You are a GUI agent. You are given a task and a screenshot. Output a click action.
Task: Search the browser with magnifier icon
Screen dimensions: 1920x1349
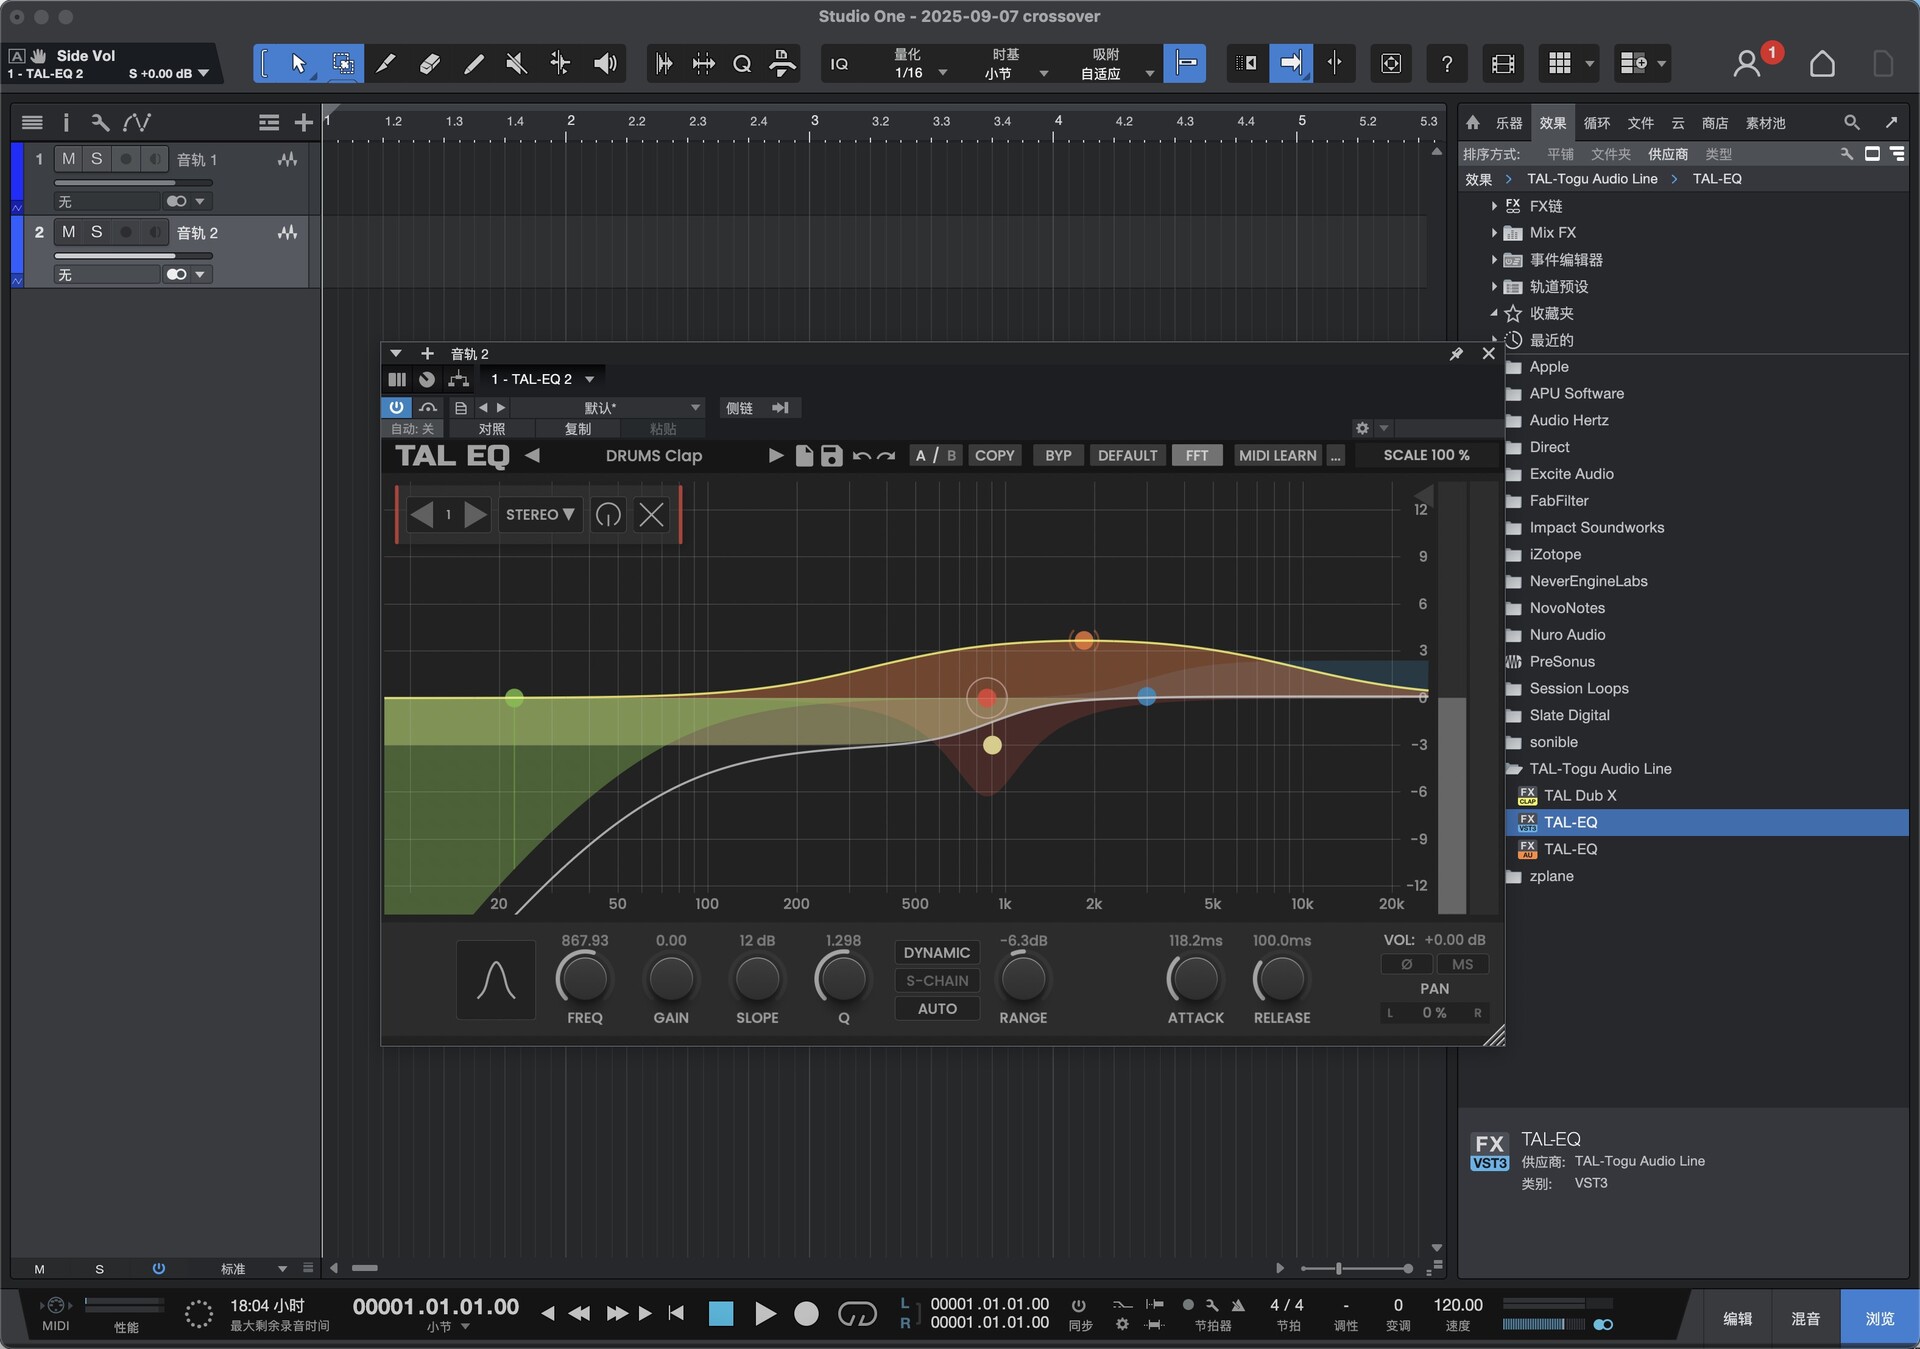[1852, 122]
